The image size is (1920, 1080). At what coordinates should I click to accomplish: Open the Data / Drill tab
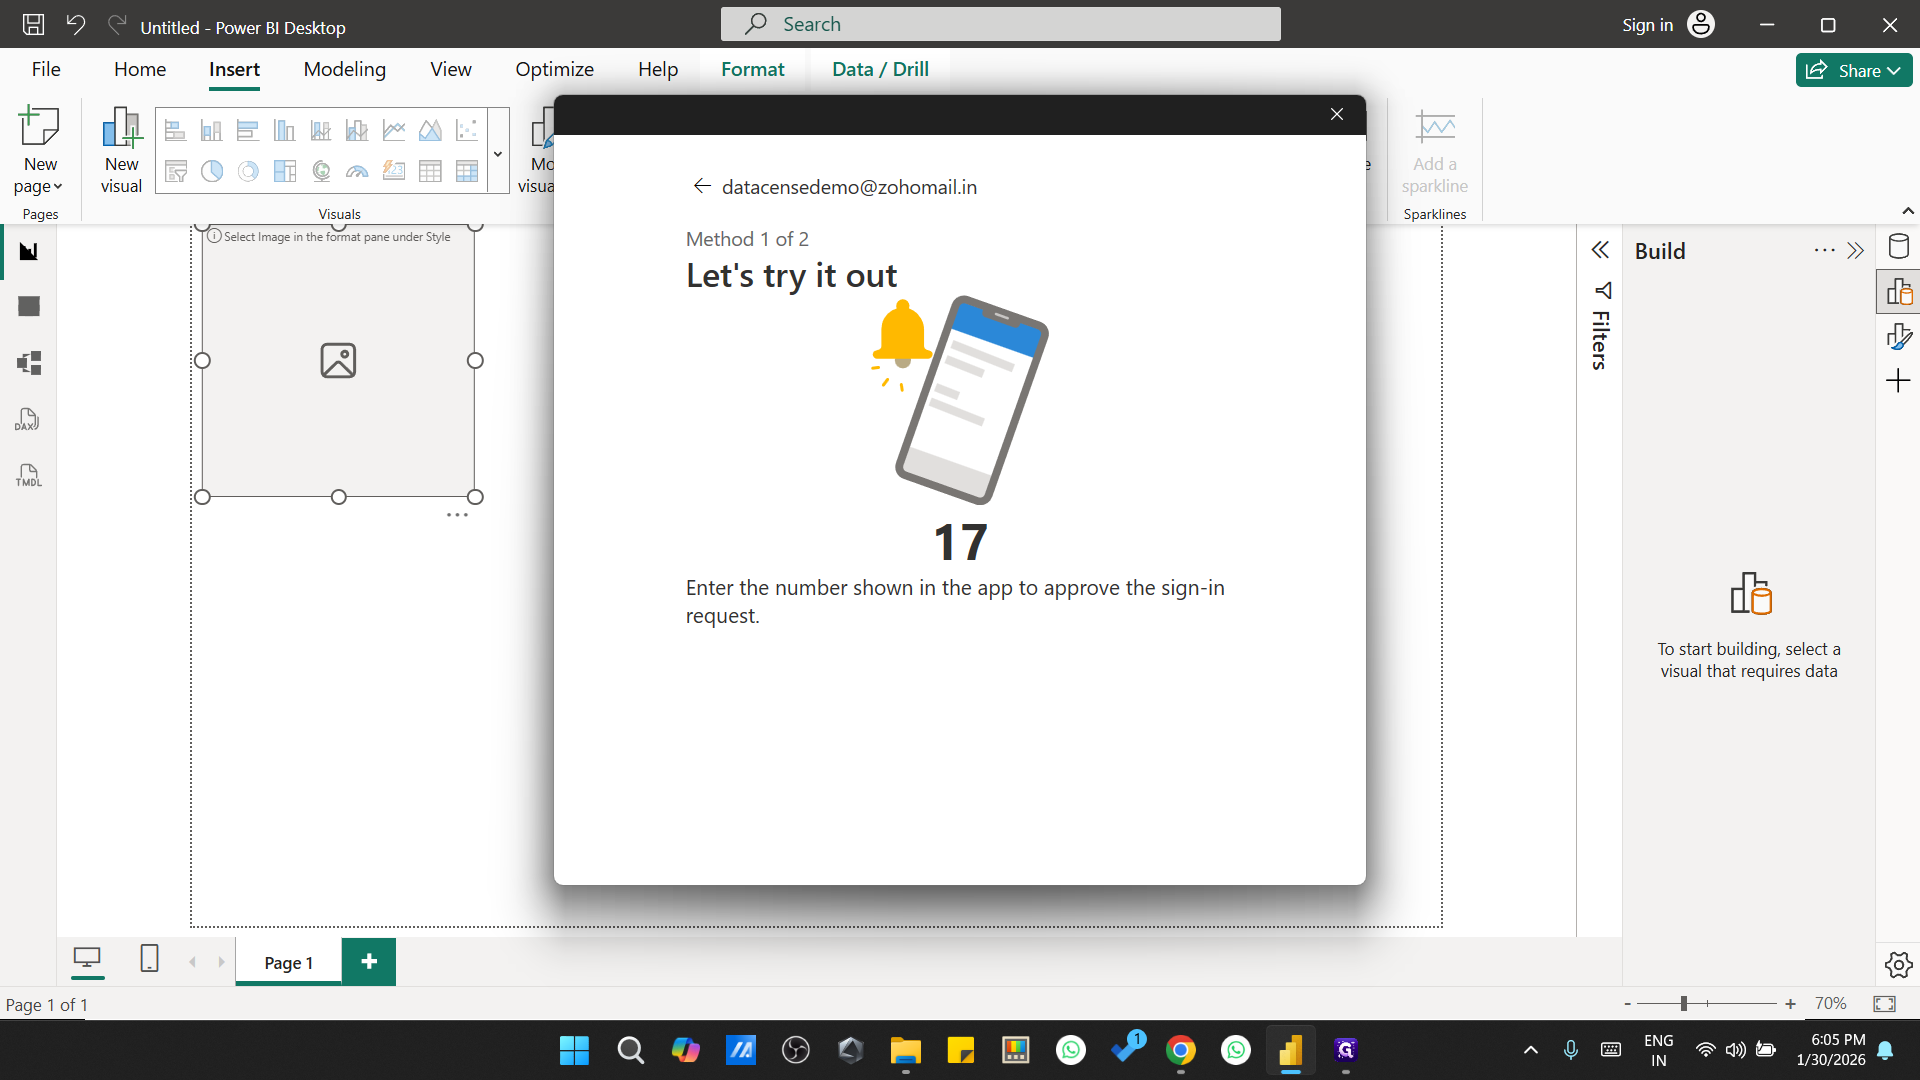click(880, 69)
